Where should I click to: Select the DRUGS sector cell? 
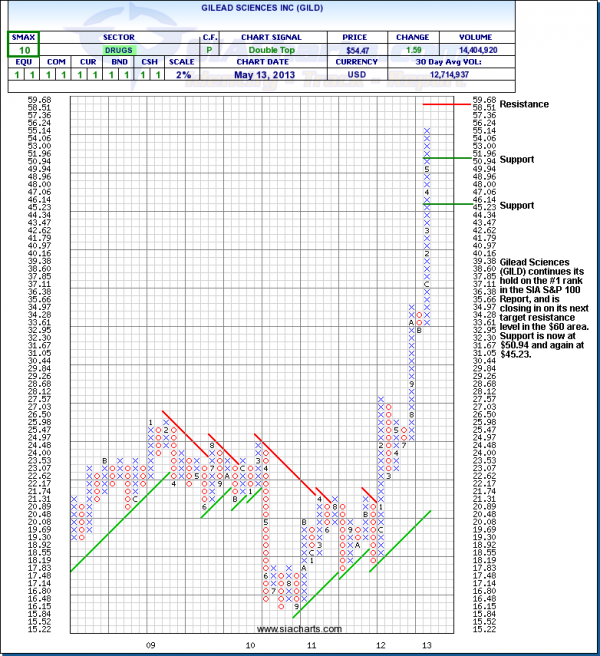(x=119, y=48)
